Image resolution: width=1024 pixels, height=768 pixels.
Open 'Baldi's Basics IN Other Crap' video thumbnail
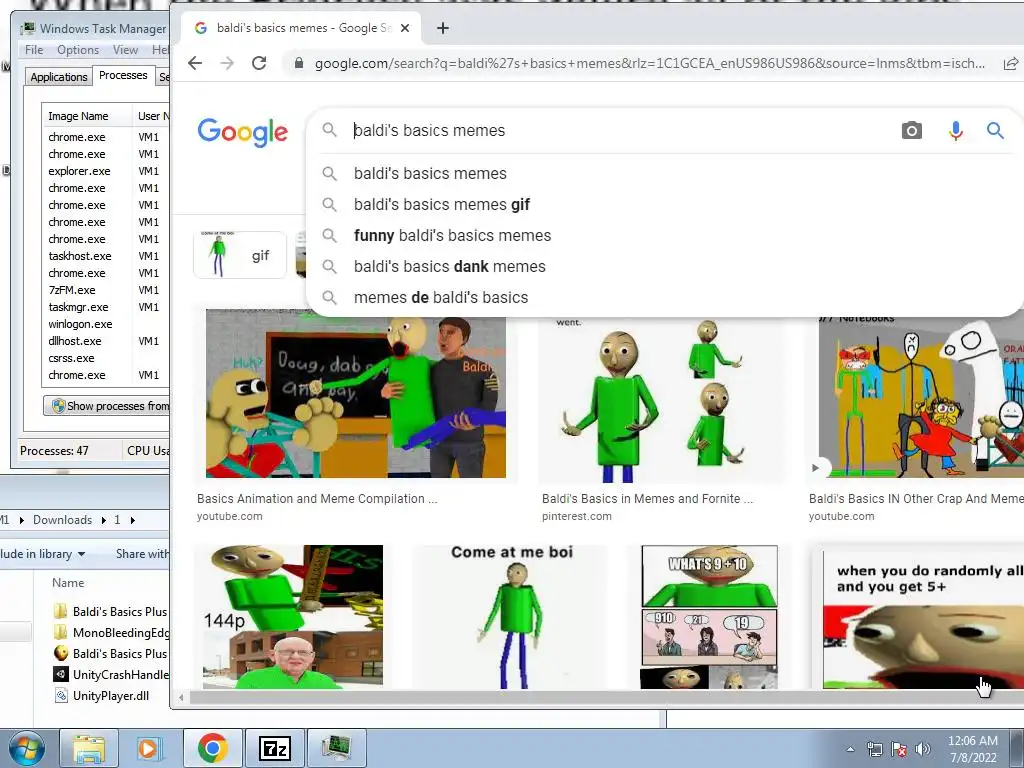921,398
